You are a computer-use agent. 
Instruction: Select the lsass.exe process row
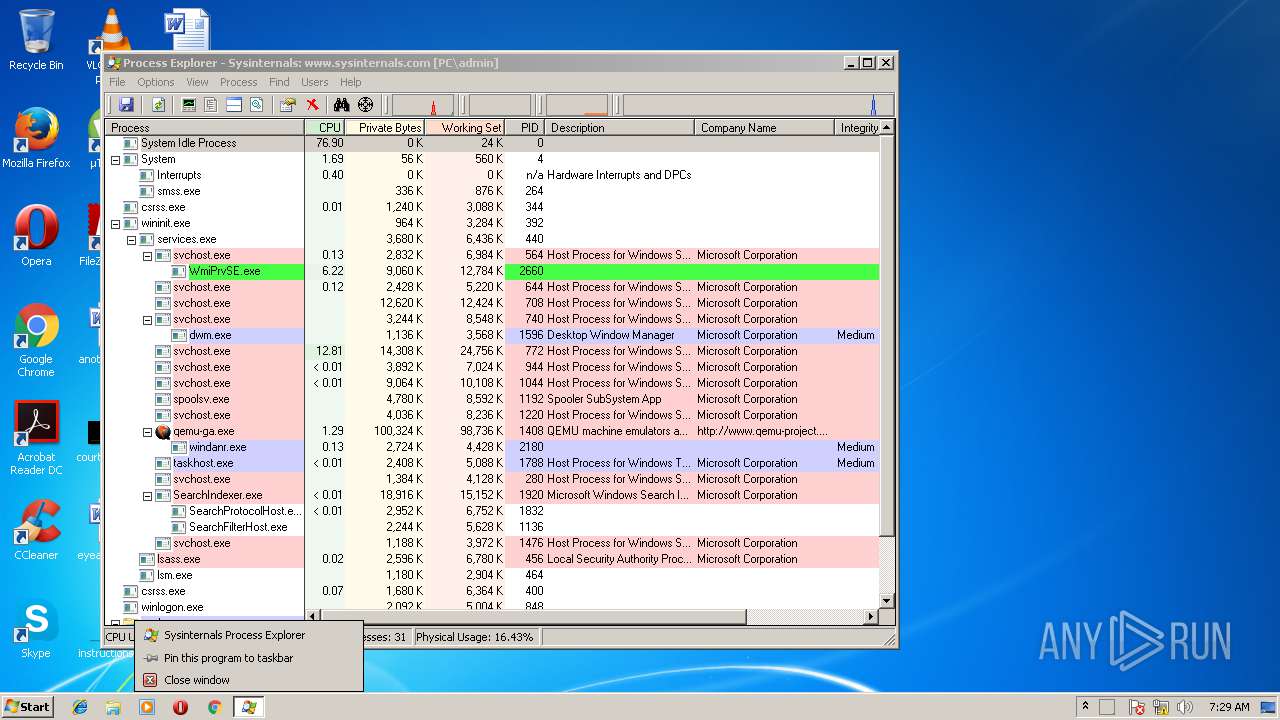pyautogui.click(x=492, y=559)
